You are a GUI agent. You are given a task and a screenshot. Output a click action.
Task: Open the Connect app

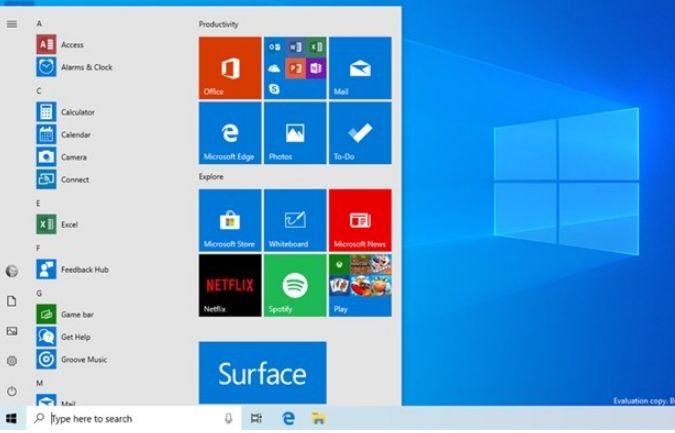pyautogui.click(x=63, y=179)
